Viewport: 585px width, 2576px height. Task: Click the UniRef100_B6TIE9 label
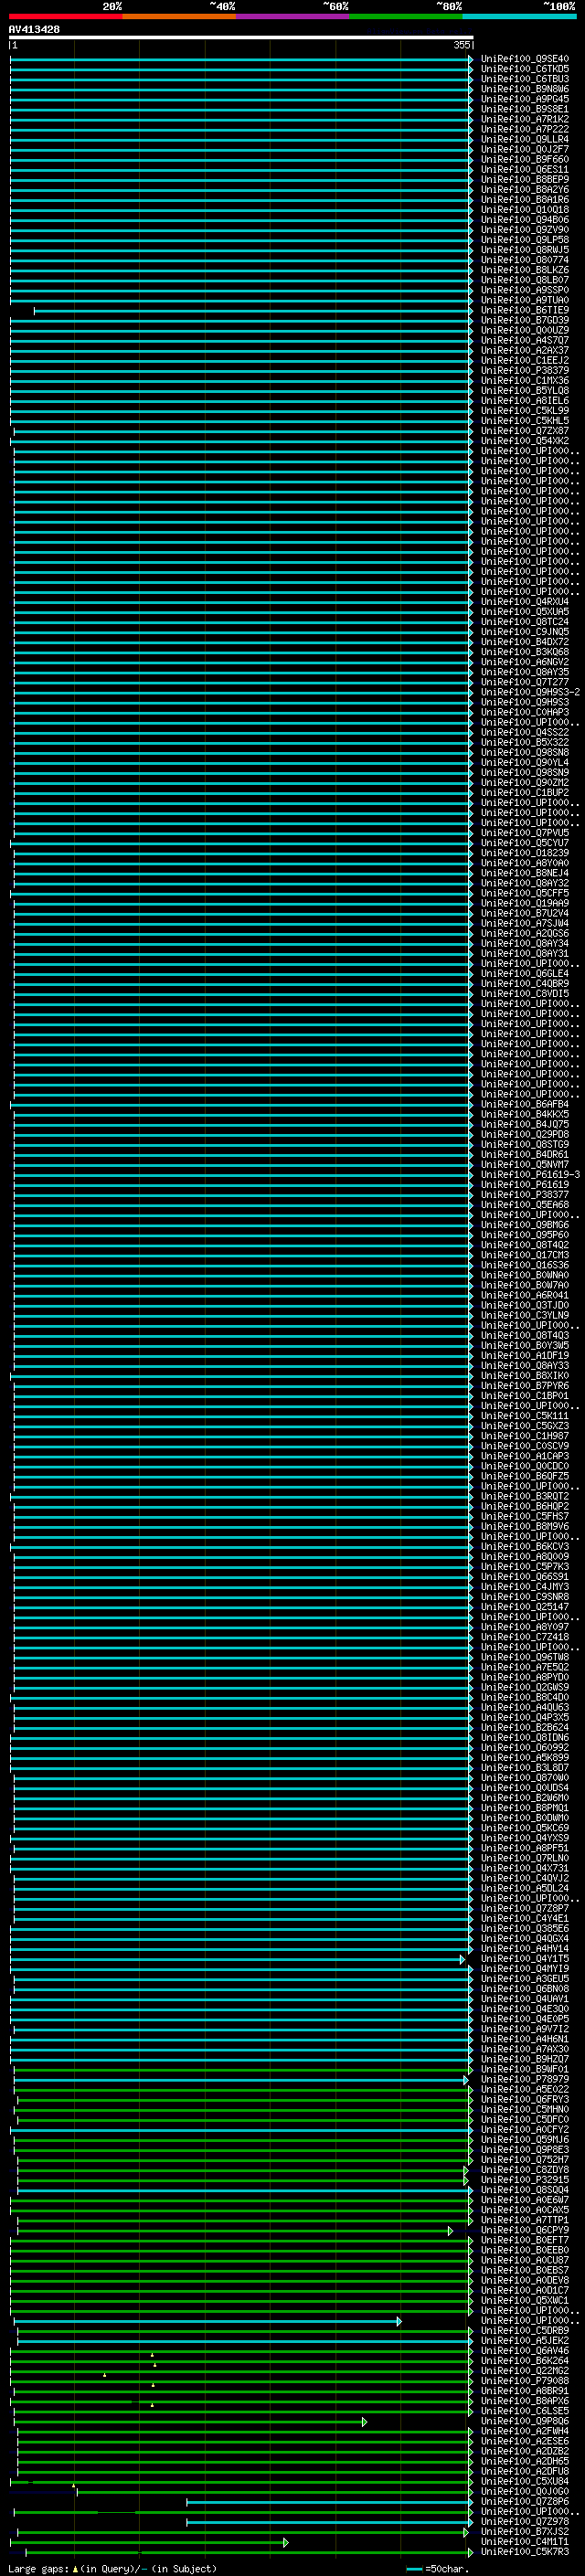pos(525,310)
